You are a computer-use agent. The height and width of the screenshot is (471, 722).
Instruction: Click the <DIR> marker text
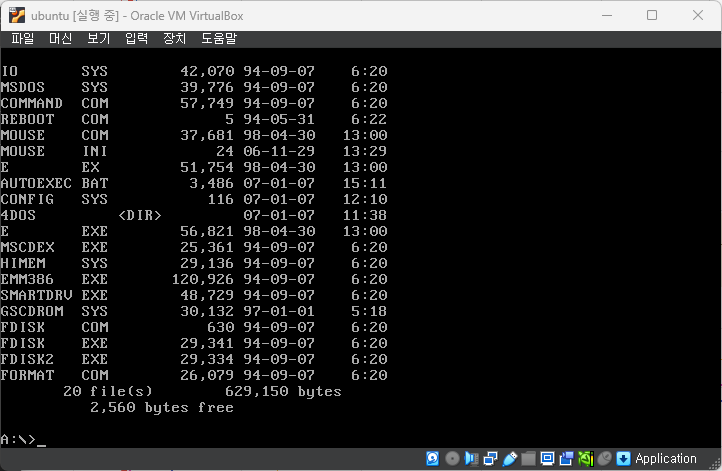[x=140, y=215]
